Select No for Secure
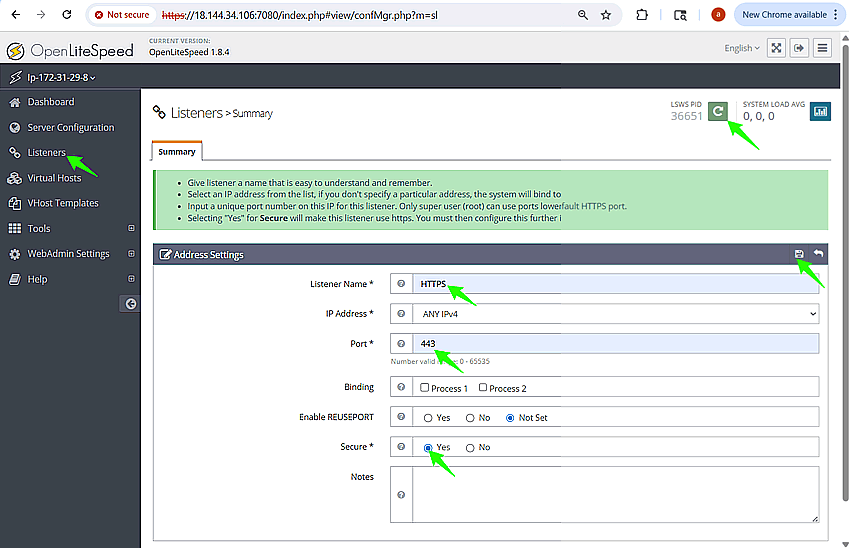Image resolution: width=849 pixels, height=548 pixels. point(470,448)
